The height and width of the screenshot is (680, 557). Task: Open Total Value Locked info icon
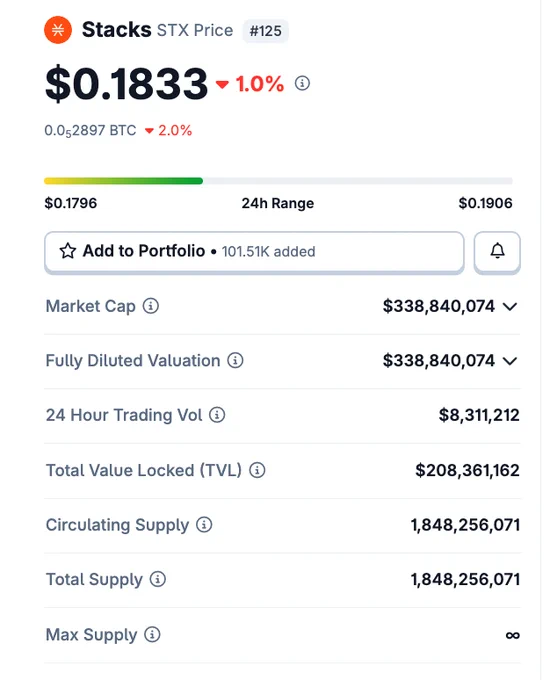257,470
